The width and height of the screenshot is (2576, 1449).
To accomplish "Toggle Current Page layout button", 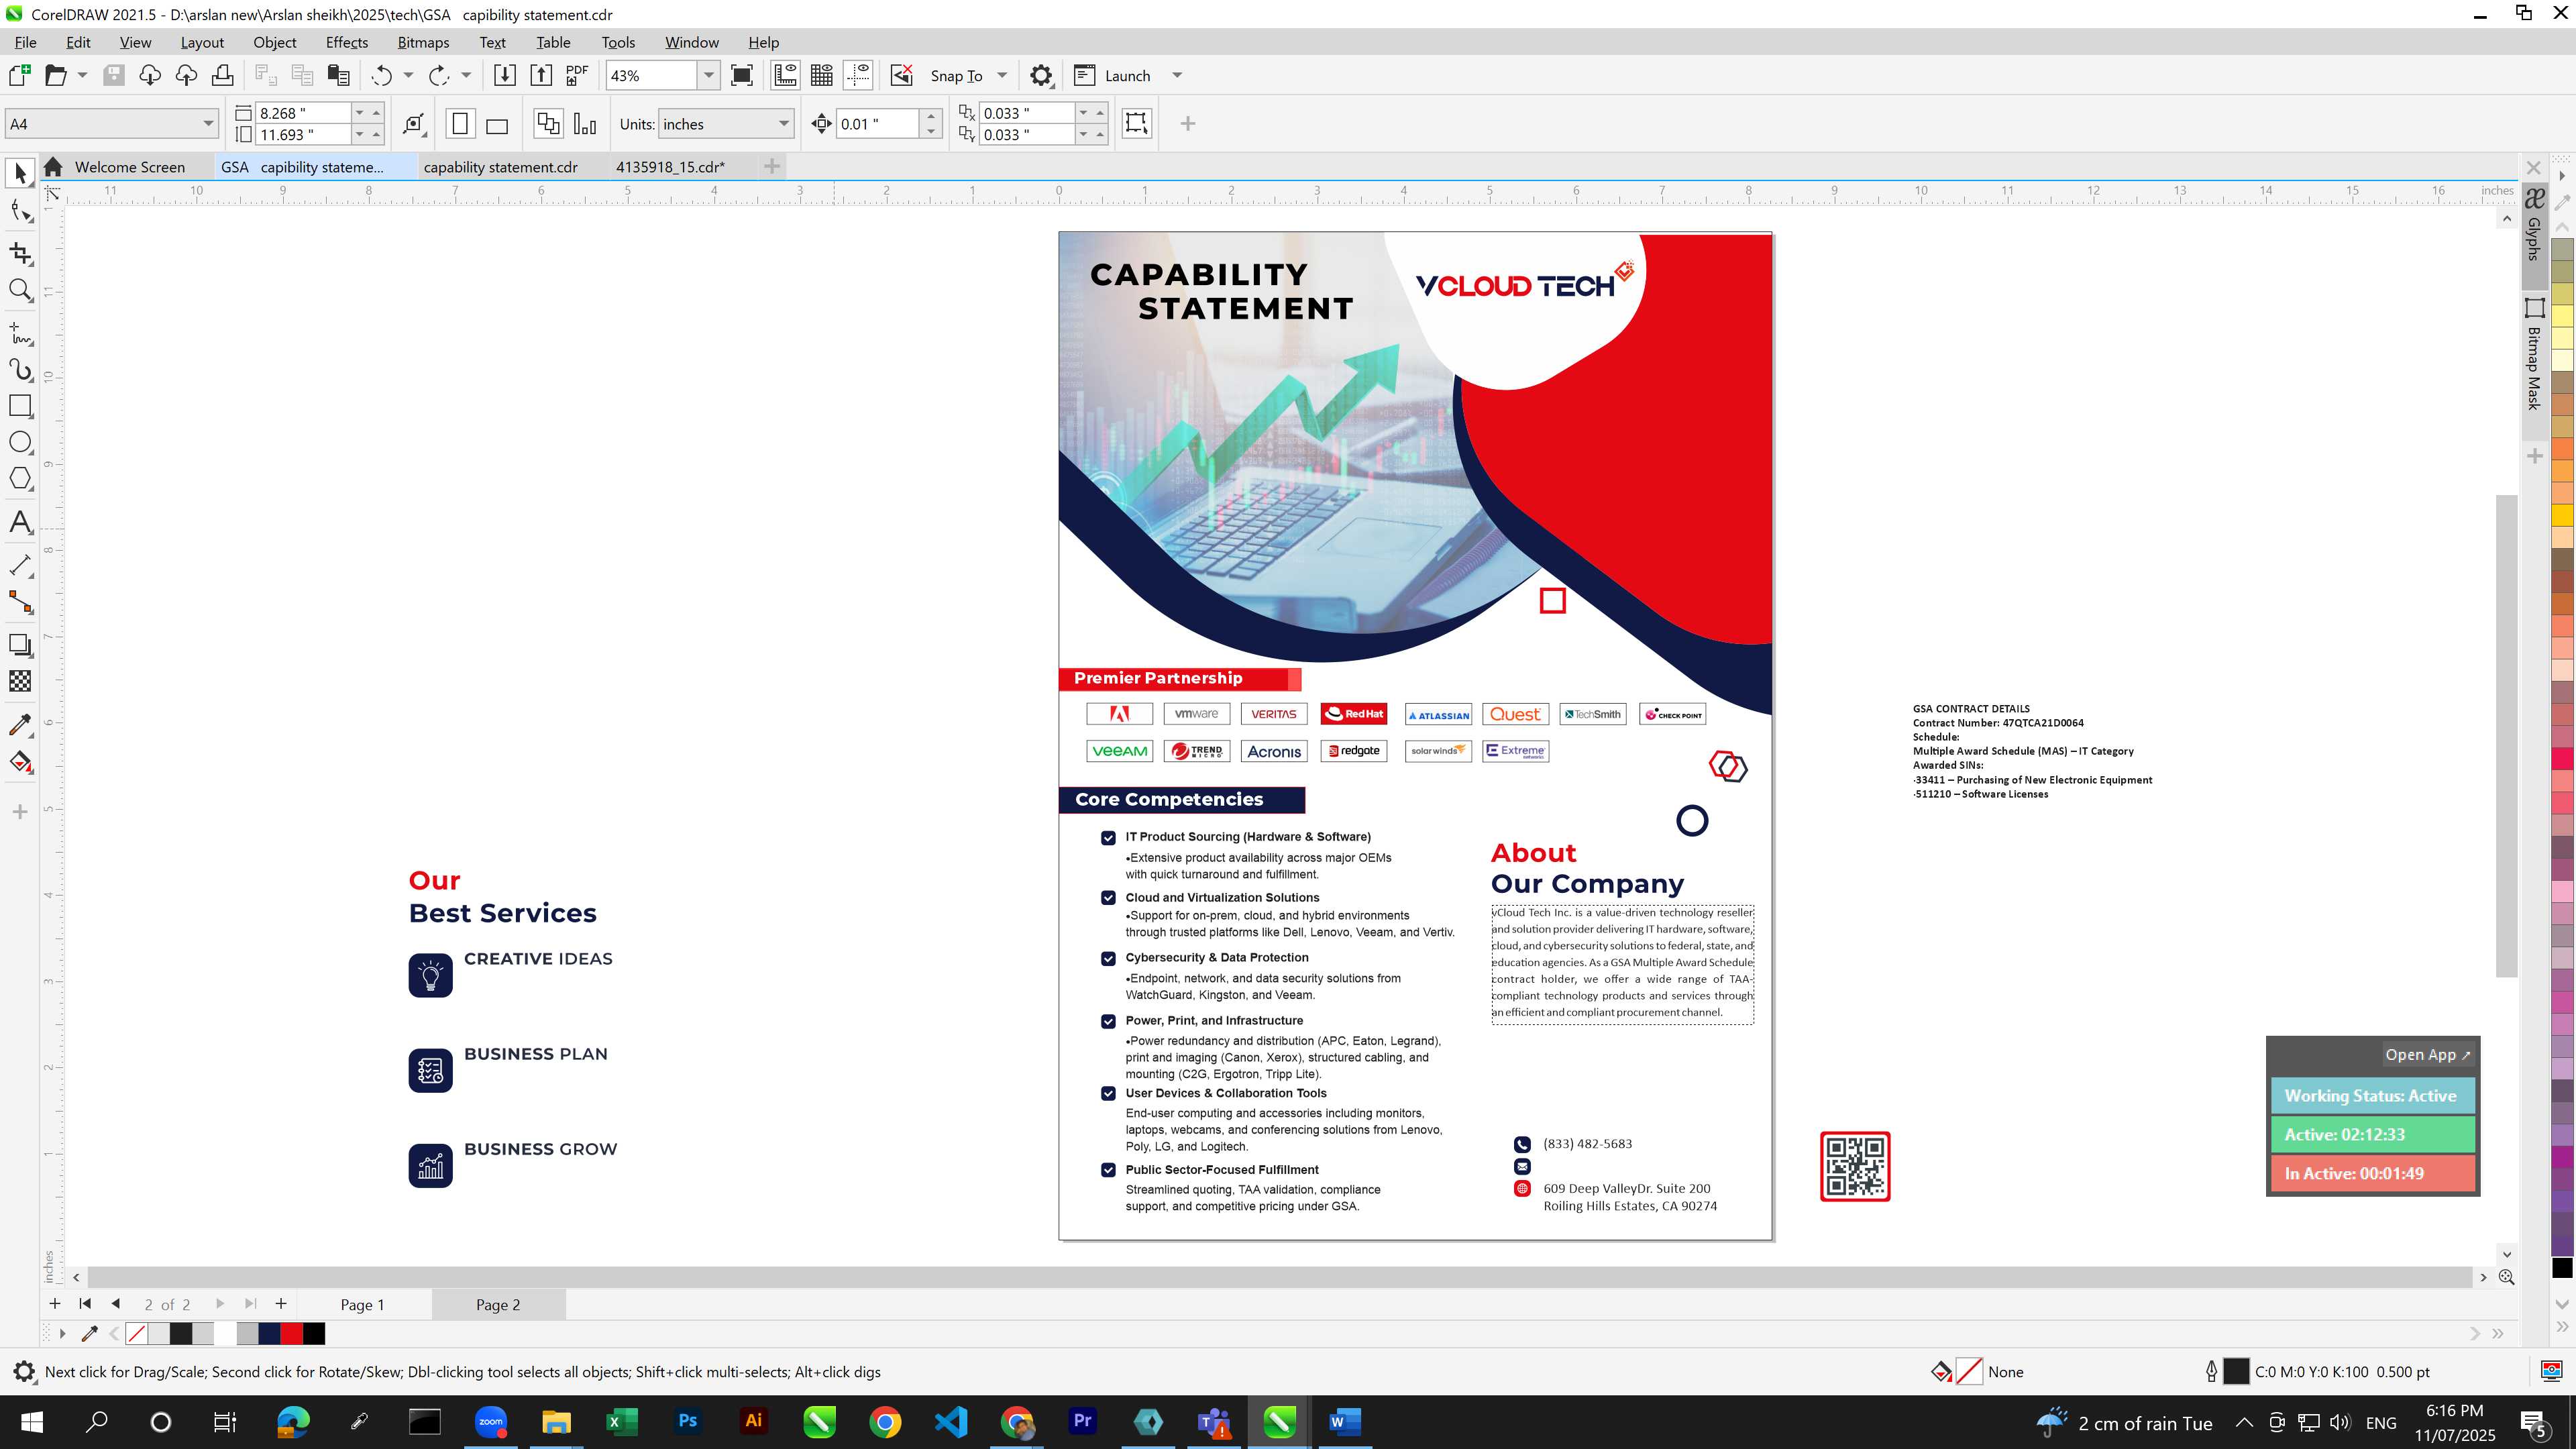I will pyautogui.click(x=585, y=124).
